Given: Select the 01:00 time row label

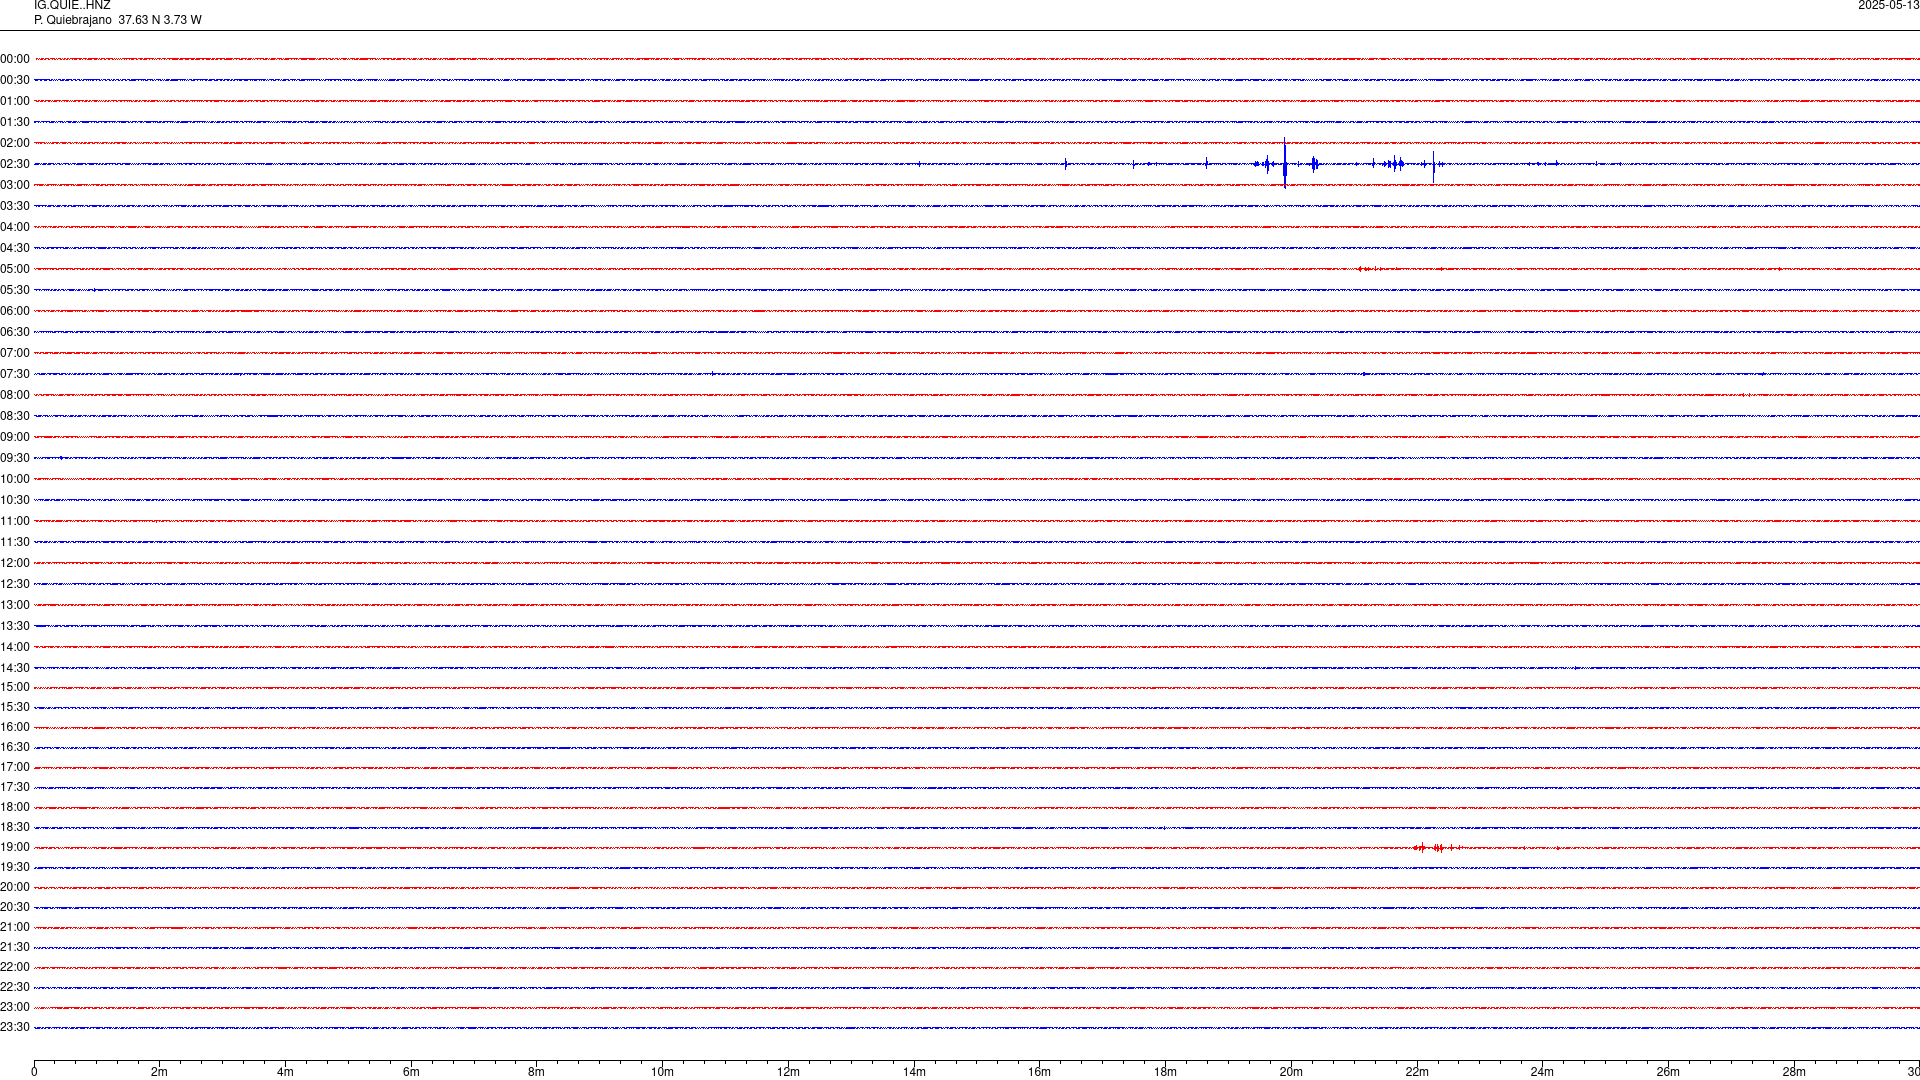Looking at the screenshot, I should tap(15, 101).
